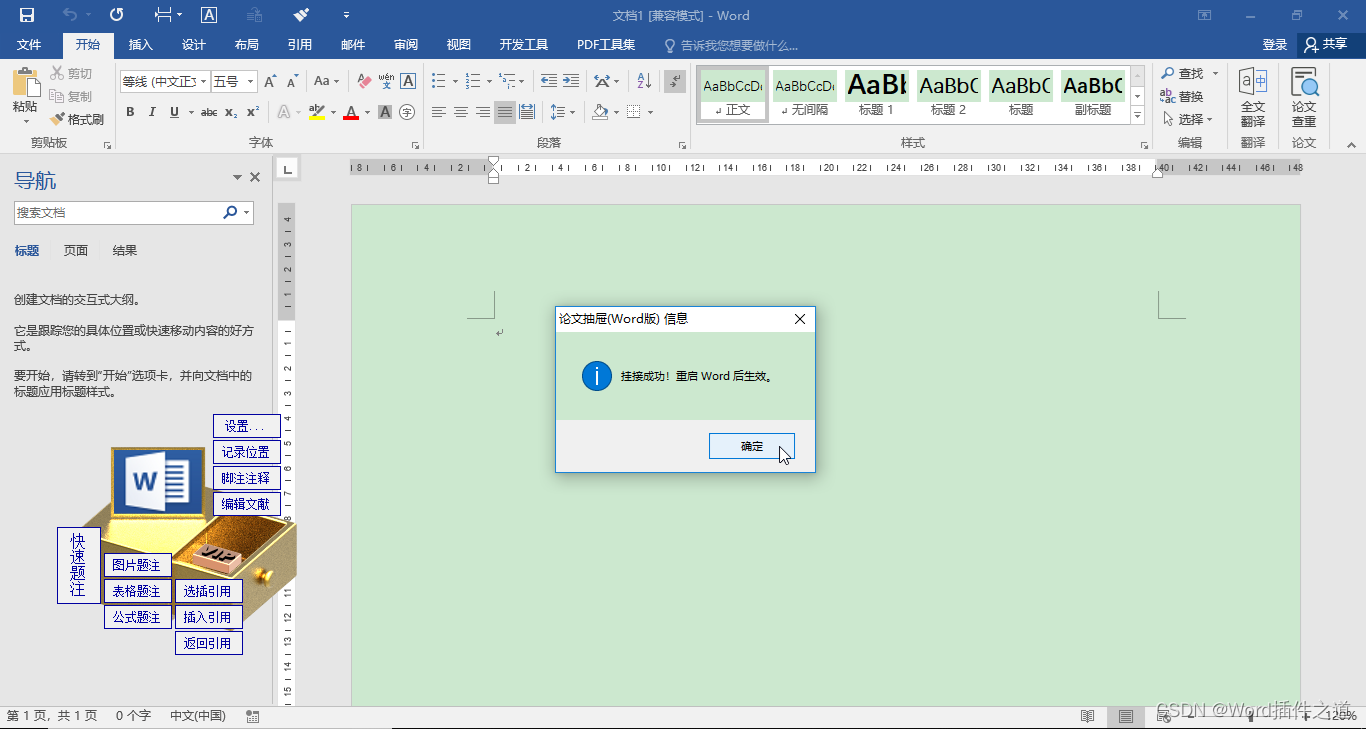Toggle subscript formatting

(x=231, y=112)
